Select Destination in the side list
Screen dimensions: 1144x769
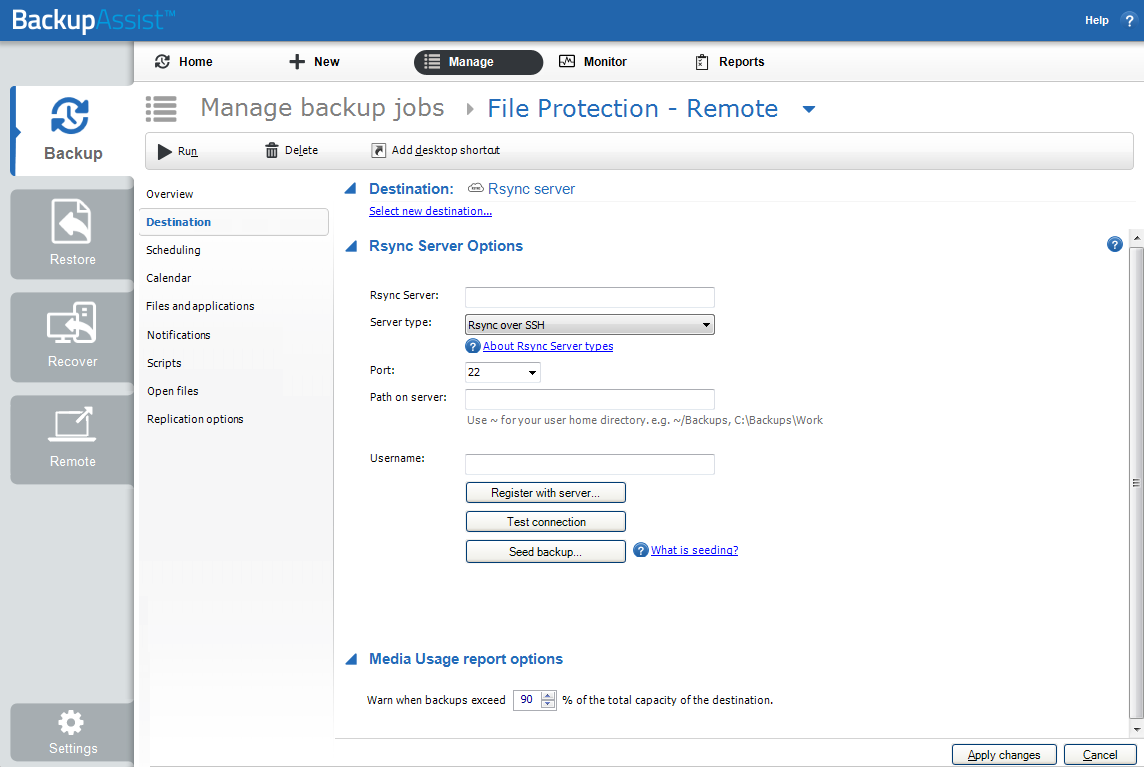coord(233,222)
